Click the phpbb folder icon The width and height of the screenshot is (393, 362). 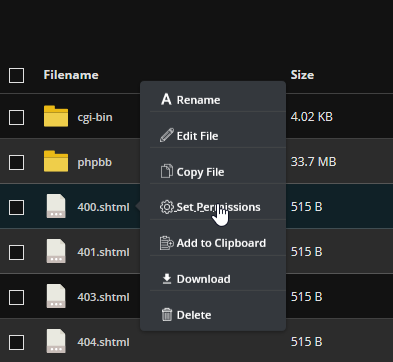click(x=56, y=161)
